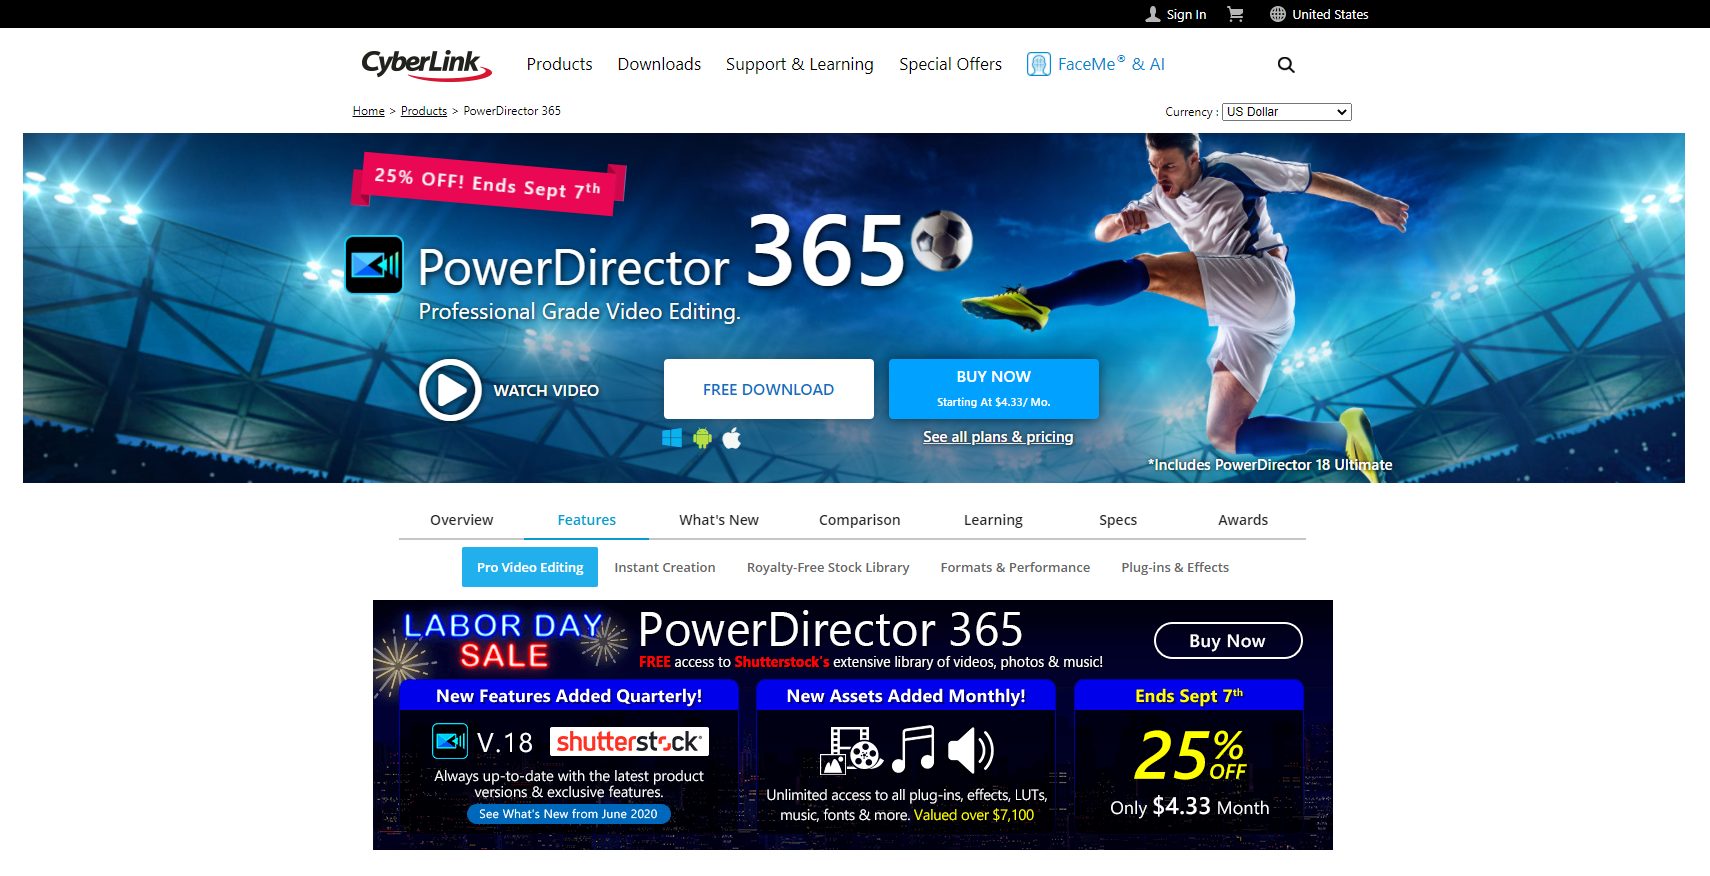Switch to the What's New tab
Viewport: 1710px width, 876px height.
719,520
